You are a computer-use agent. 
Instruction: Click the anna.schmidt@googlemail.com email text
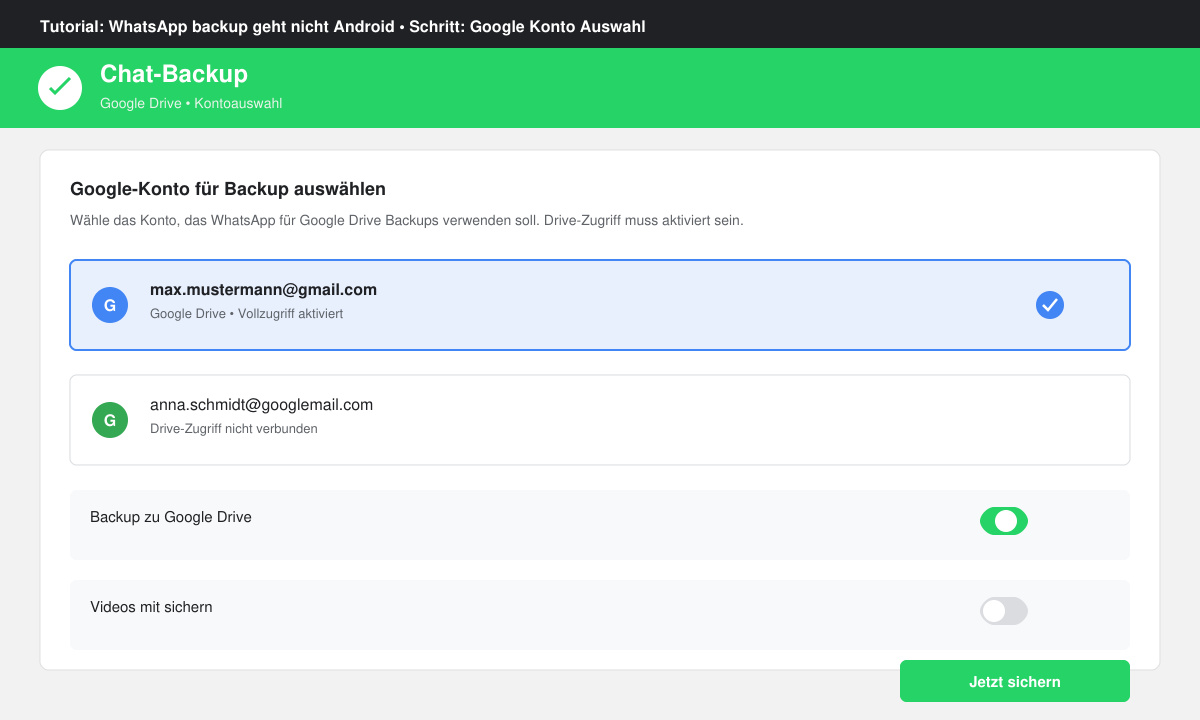point(261,405)
